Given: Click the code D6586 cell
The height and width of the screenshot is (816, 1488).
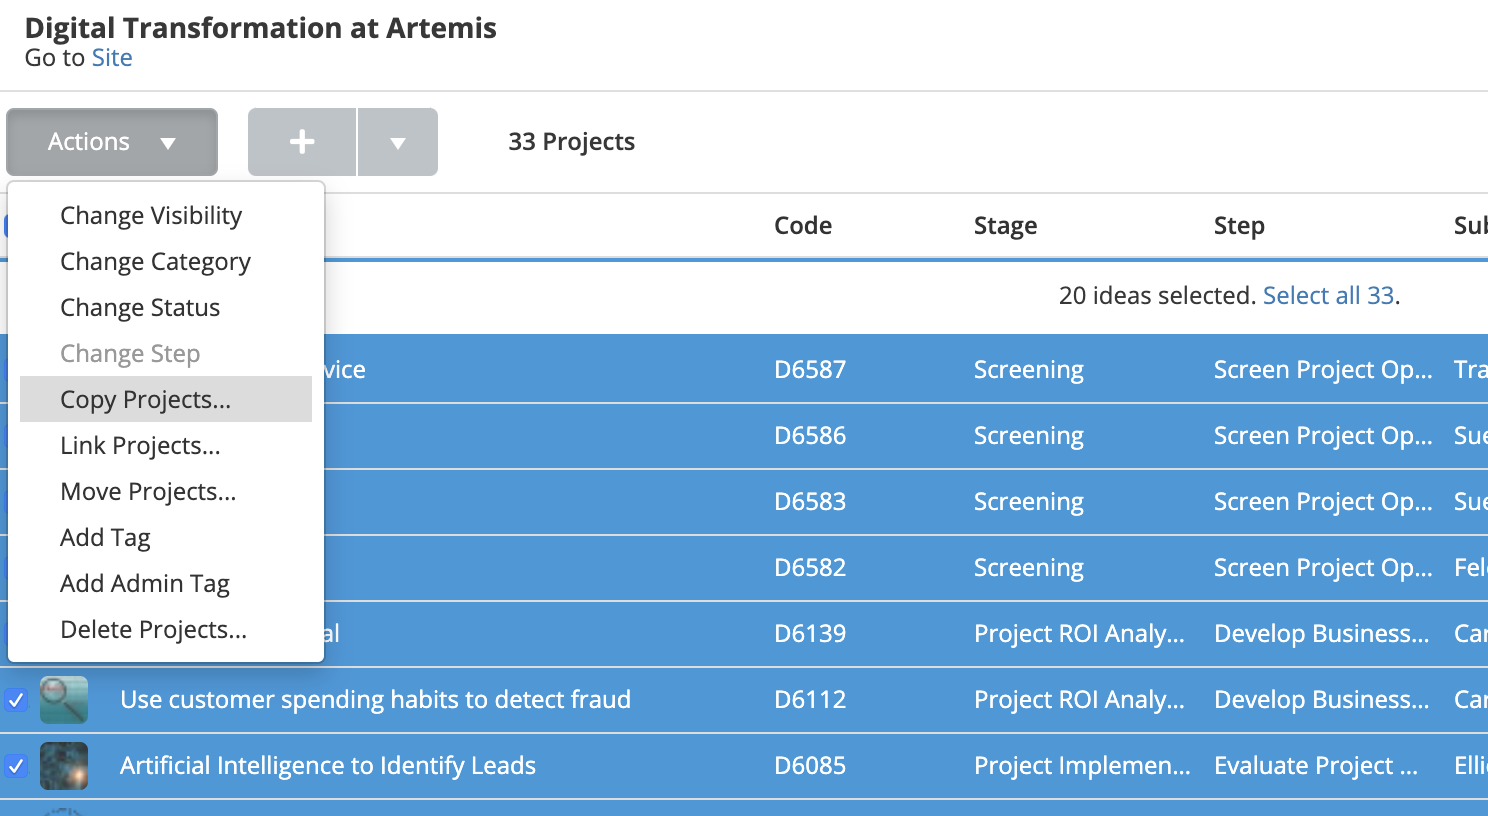Looking at the screenshot, I should pyautogui.click(x=810, y=436).
